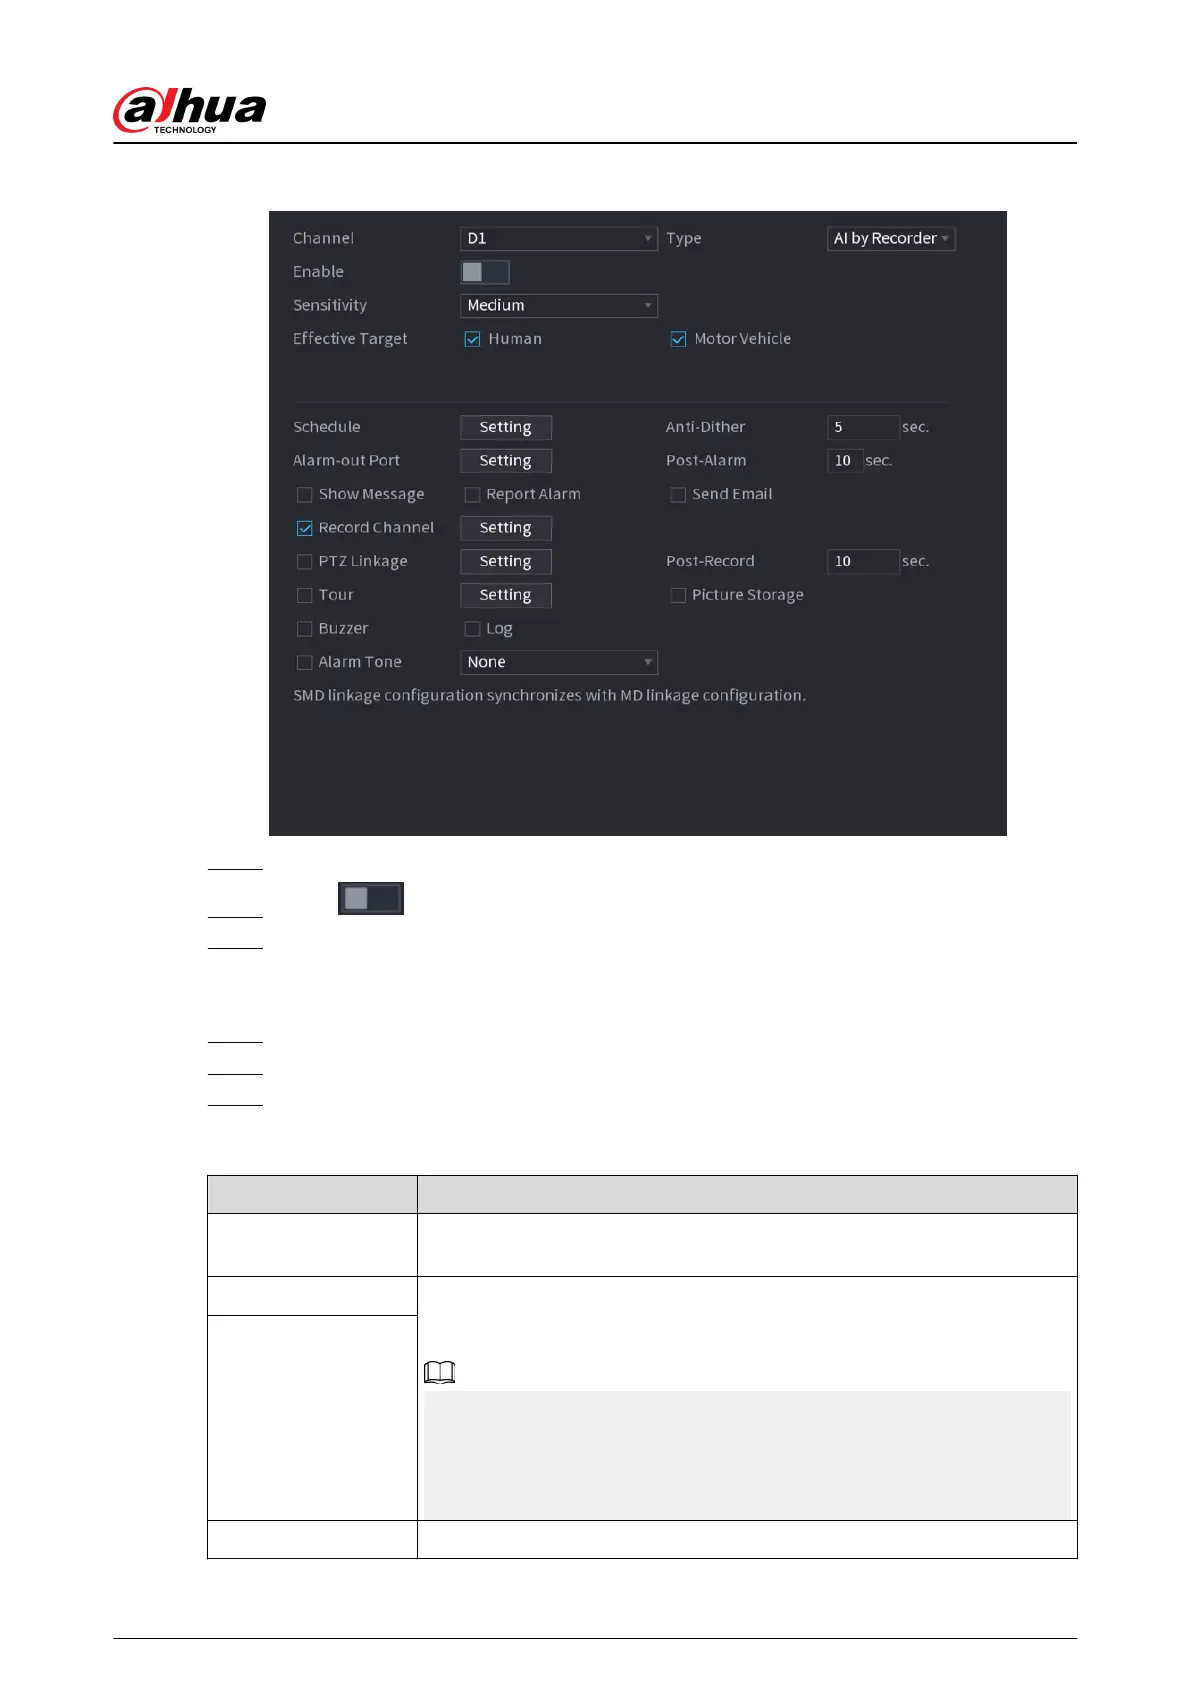This screenshot has height=1684, width=1191.
Task: Click the Post-Record seconds field
Action: point(863,562)
